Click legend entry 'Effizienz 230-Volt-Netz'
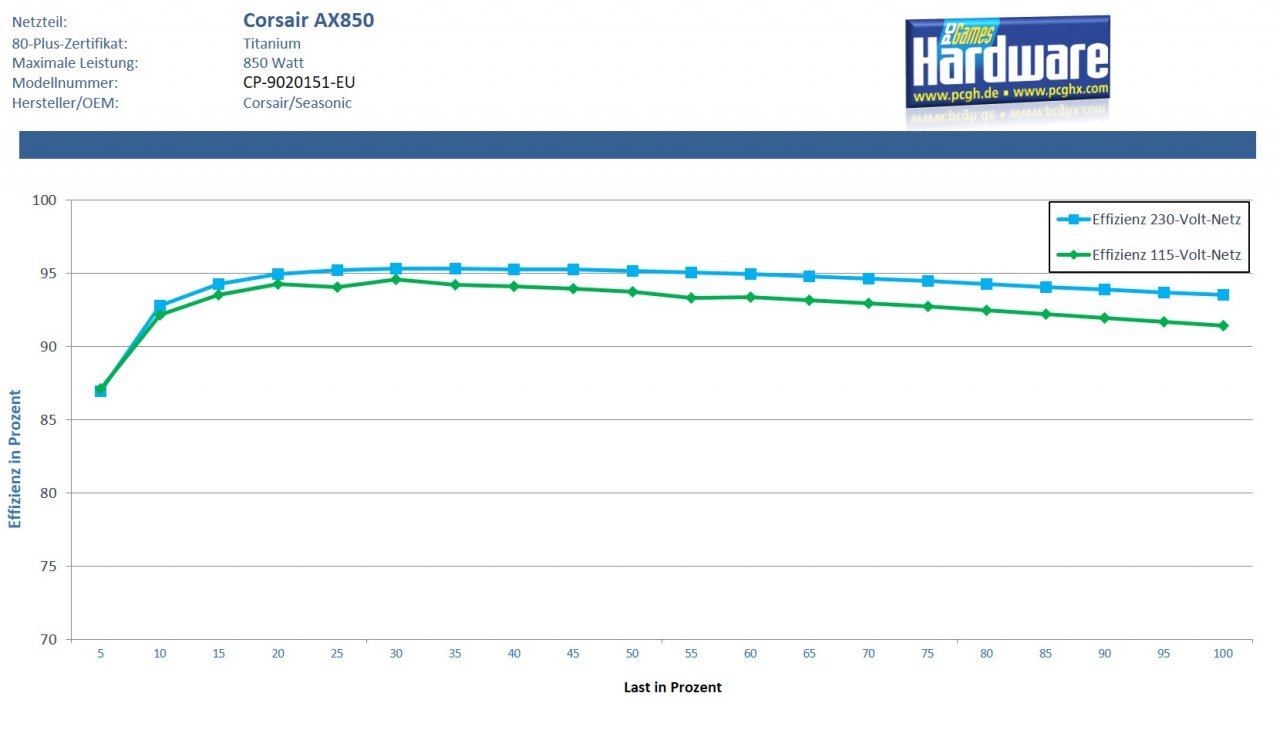This screenshot has width=1280, height=730. 1149,220
